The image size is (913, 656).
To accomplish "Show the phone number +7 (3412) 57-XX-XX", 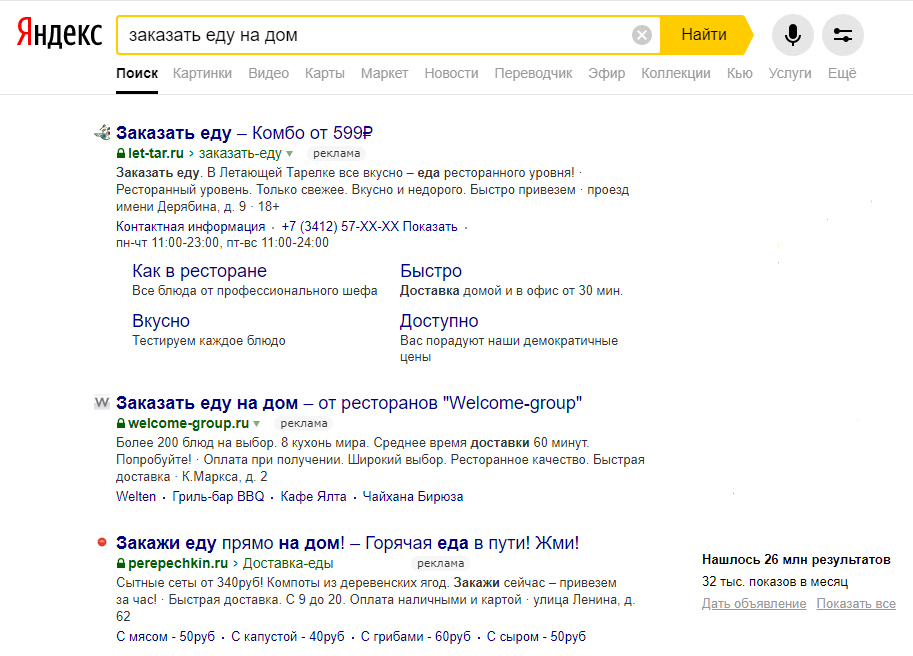I will click(x=369, y=226).
